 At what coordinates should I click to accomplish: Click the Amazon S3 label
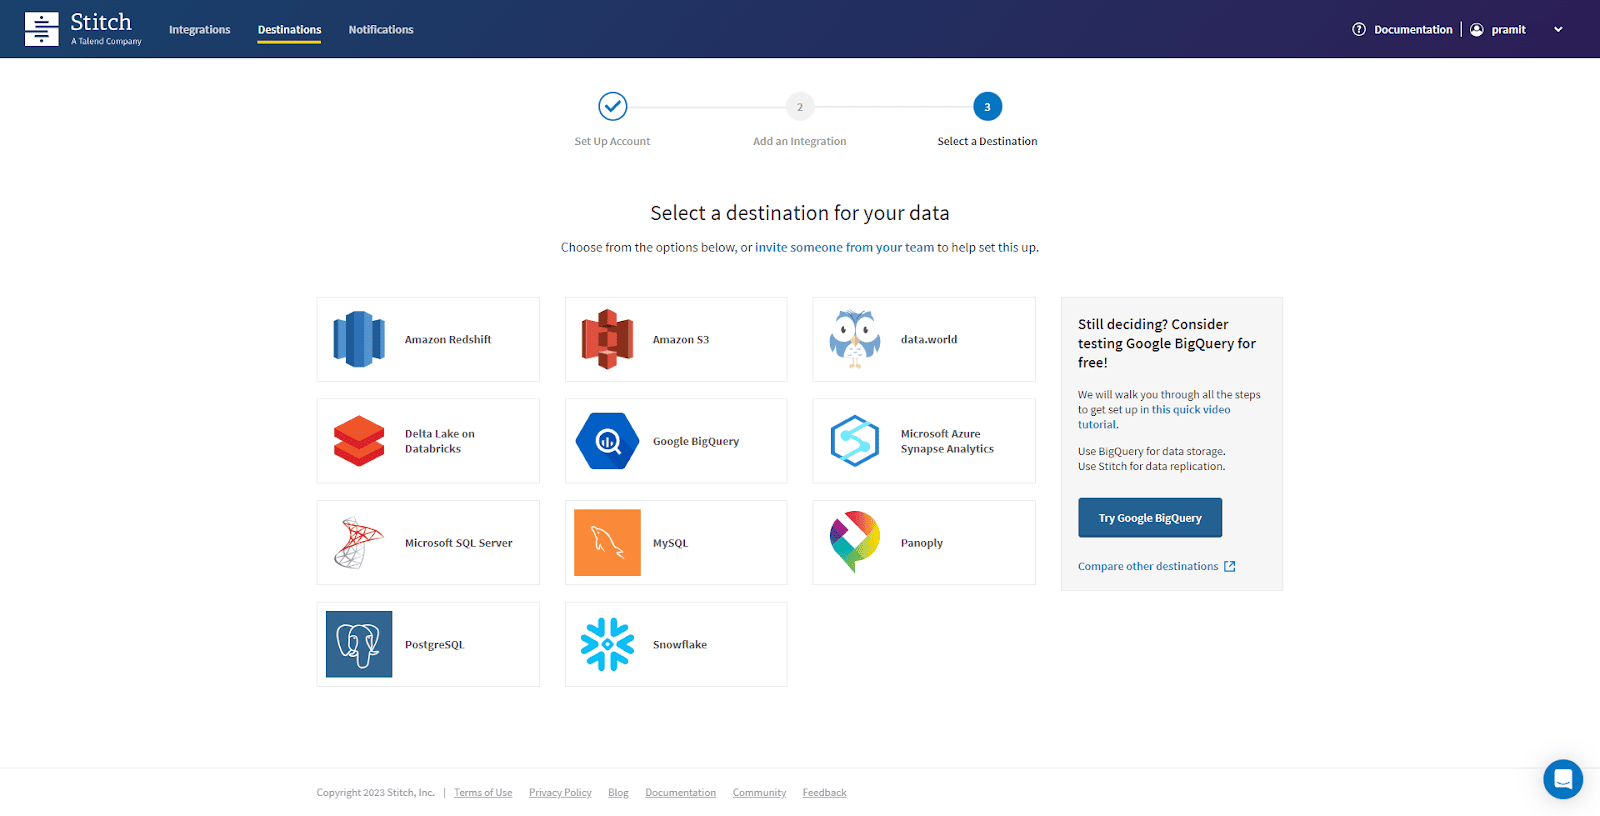[681, 340]
